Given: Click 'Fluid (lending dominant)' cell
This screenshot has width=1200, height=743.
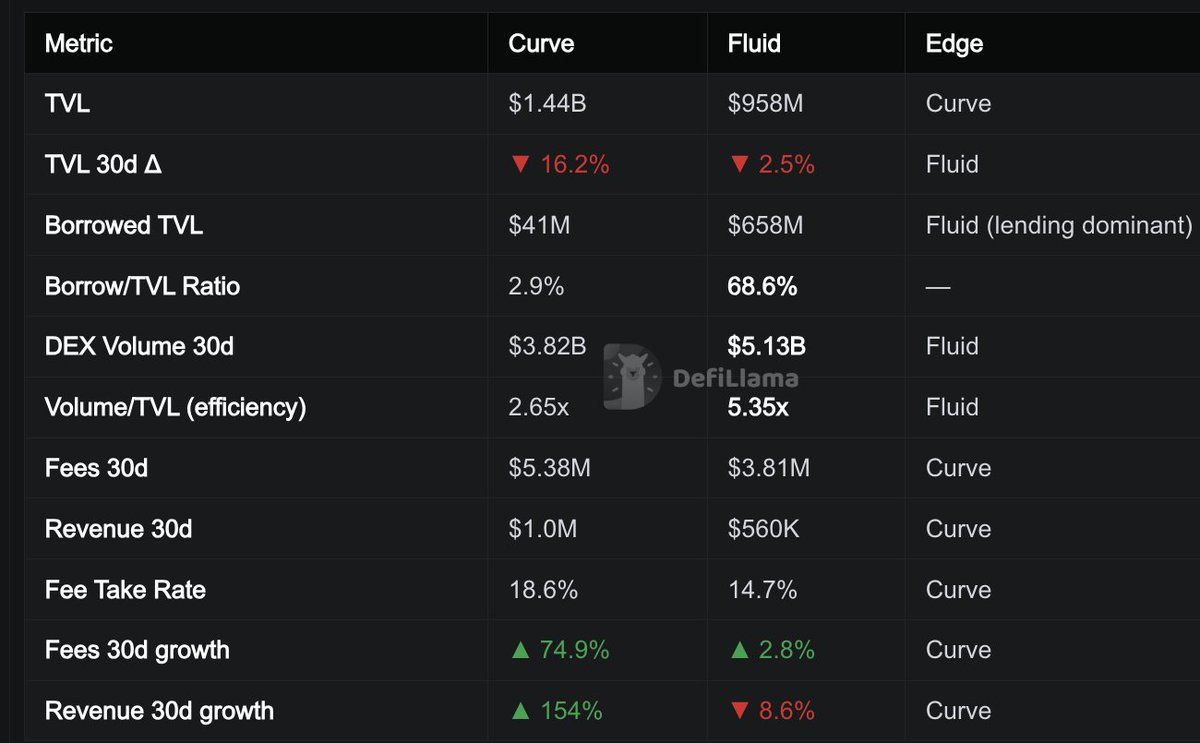Looking at the screenshot, I should coord(1059,226).
